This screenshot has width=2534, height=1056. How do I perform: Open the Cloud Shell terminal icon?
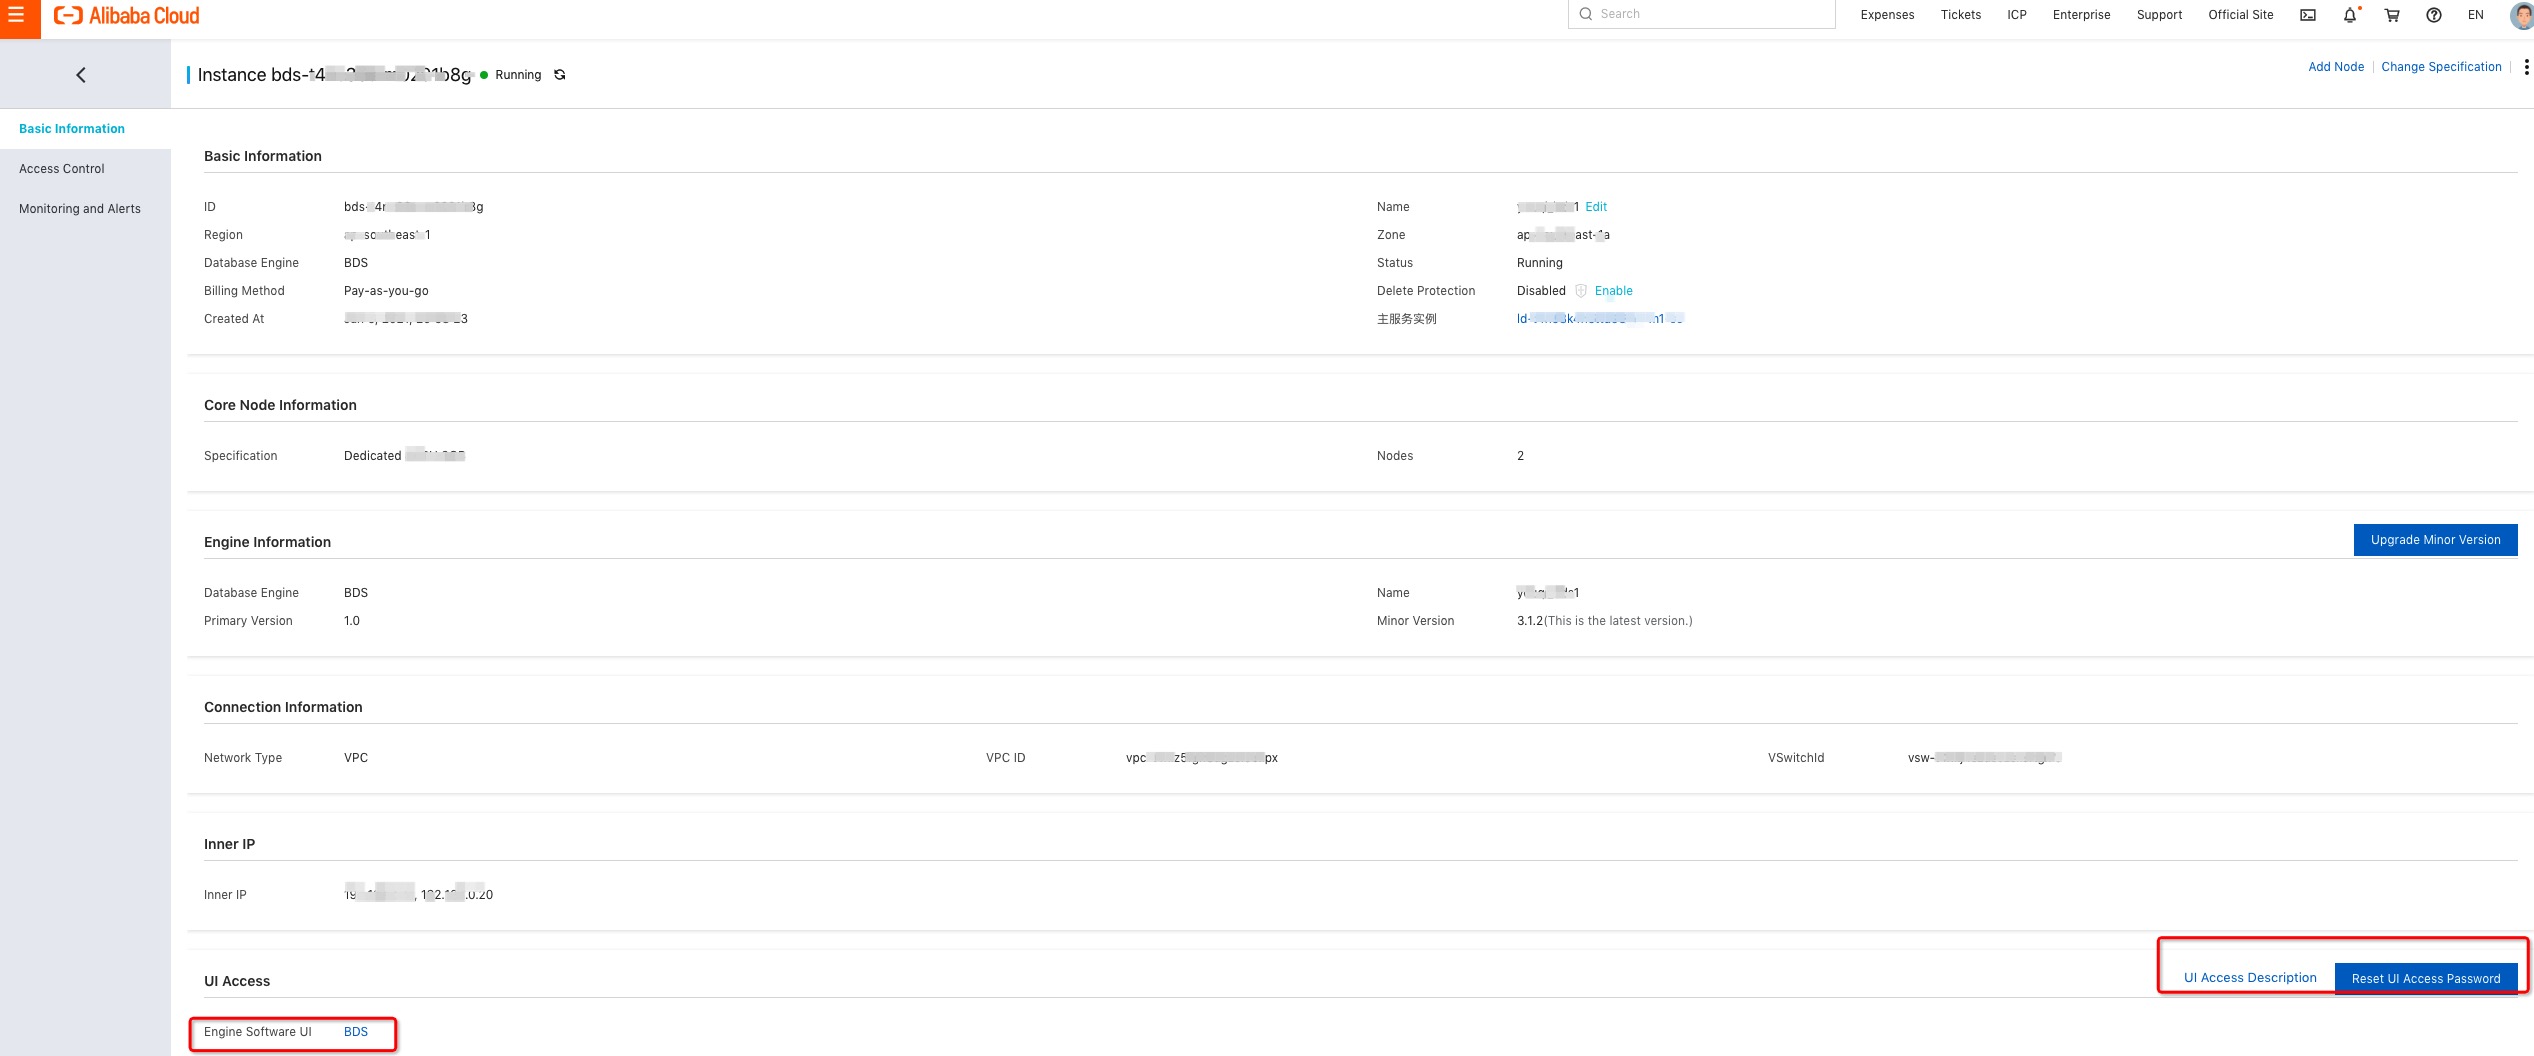[x=2307, y=15]
